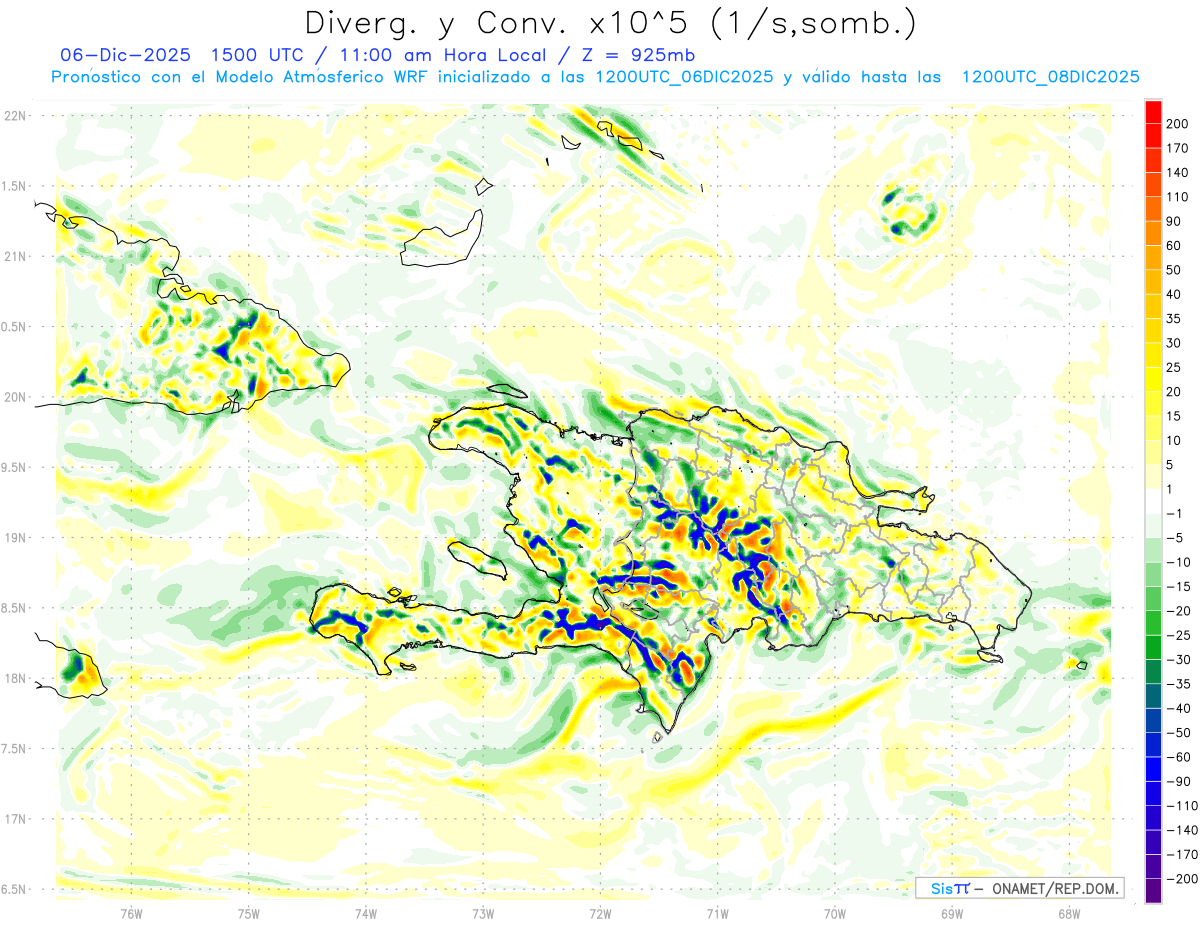Click the colorbar label '15'
Viewport: 1200px width, 927px height.
point(1174,416)
